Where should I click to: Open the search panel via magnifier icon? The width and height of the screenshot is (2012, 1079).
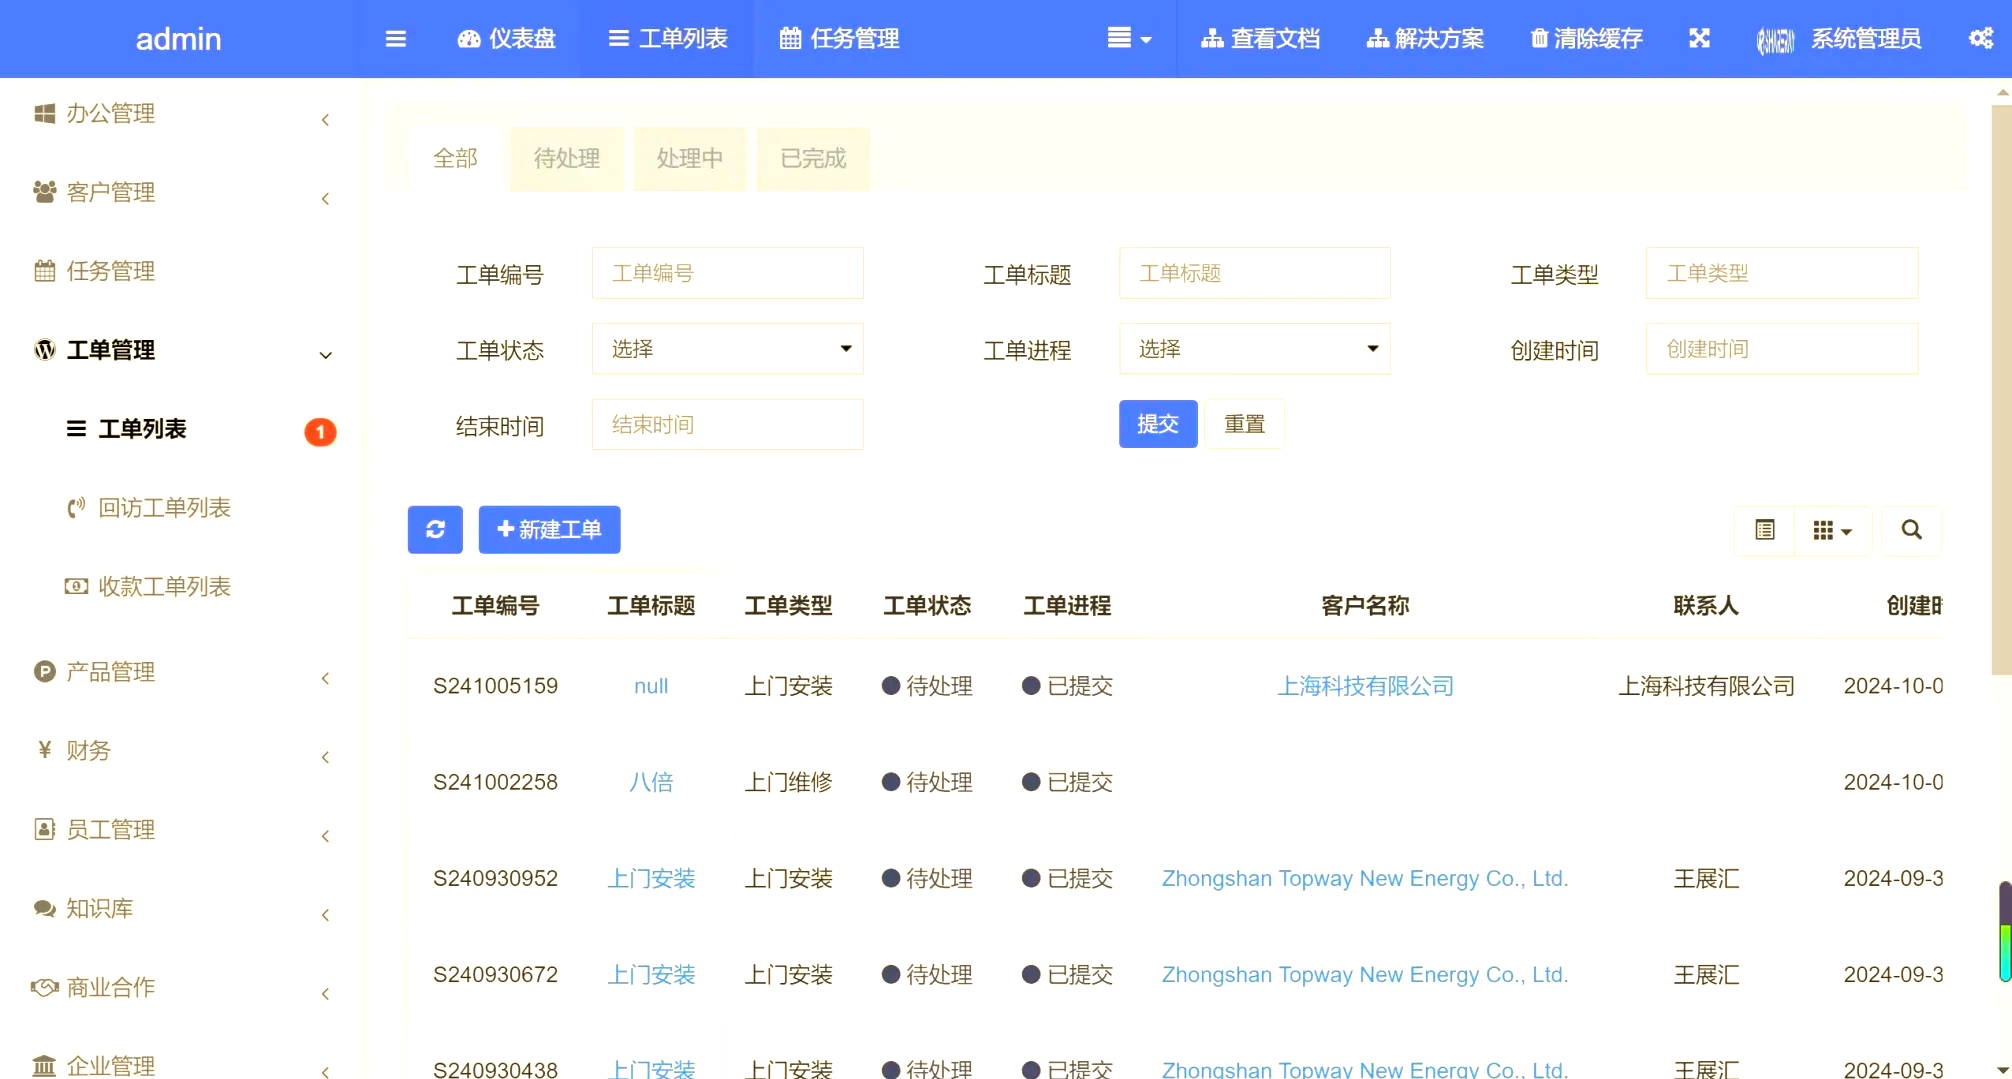coord(1911,530)
